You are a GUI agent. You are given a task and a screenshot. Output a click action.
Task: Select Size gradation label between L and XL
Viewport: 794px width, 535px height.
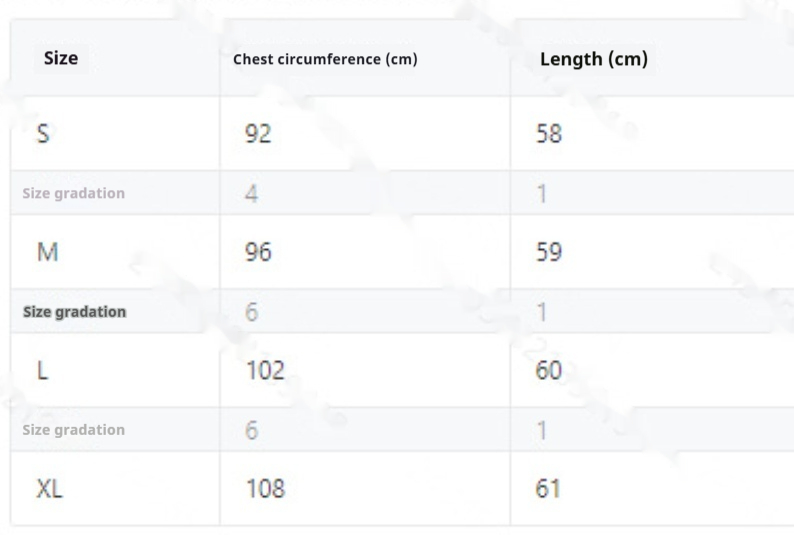click(74, 430)
